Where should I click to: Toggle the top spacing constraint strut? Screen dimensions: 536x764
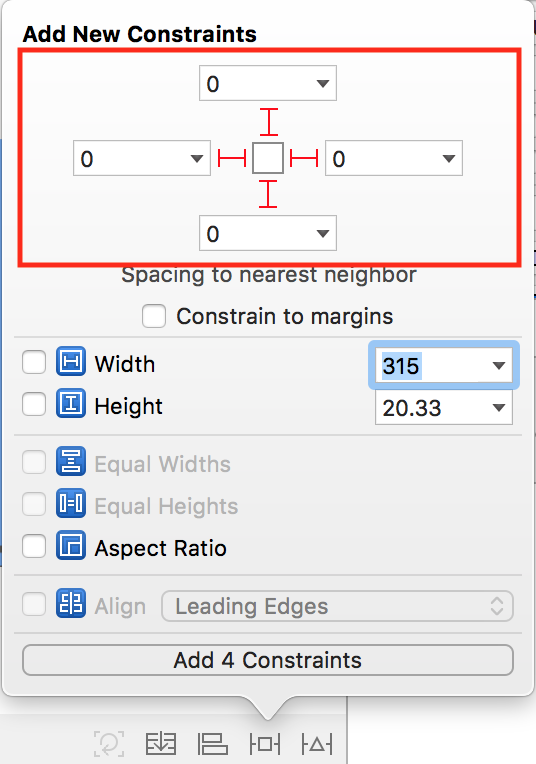[268, 122]
